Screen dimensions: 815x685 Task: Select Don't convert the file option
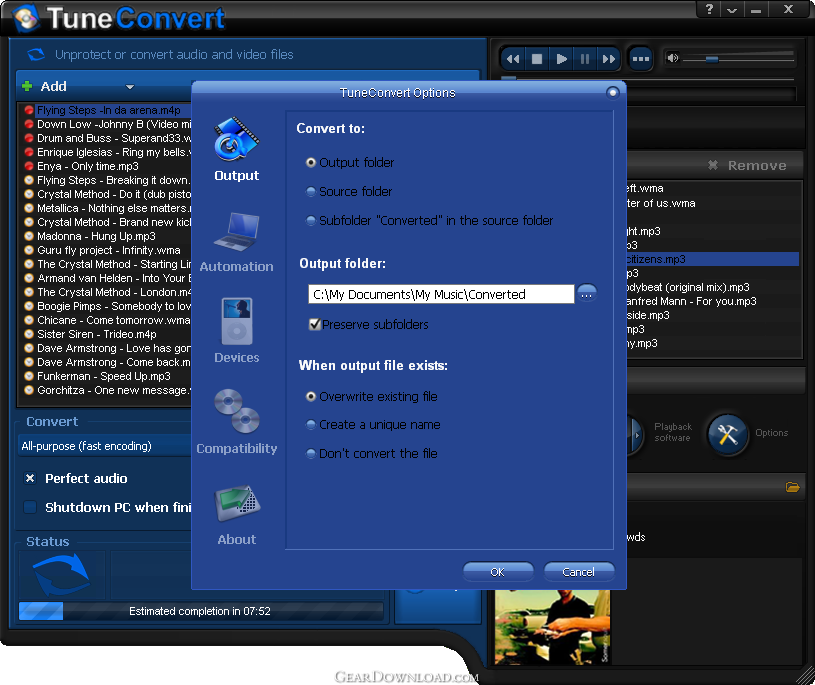[x=372, y=454]
